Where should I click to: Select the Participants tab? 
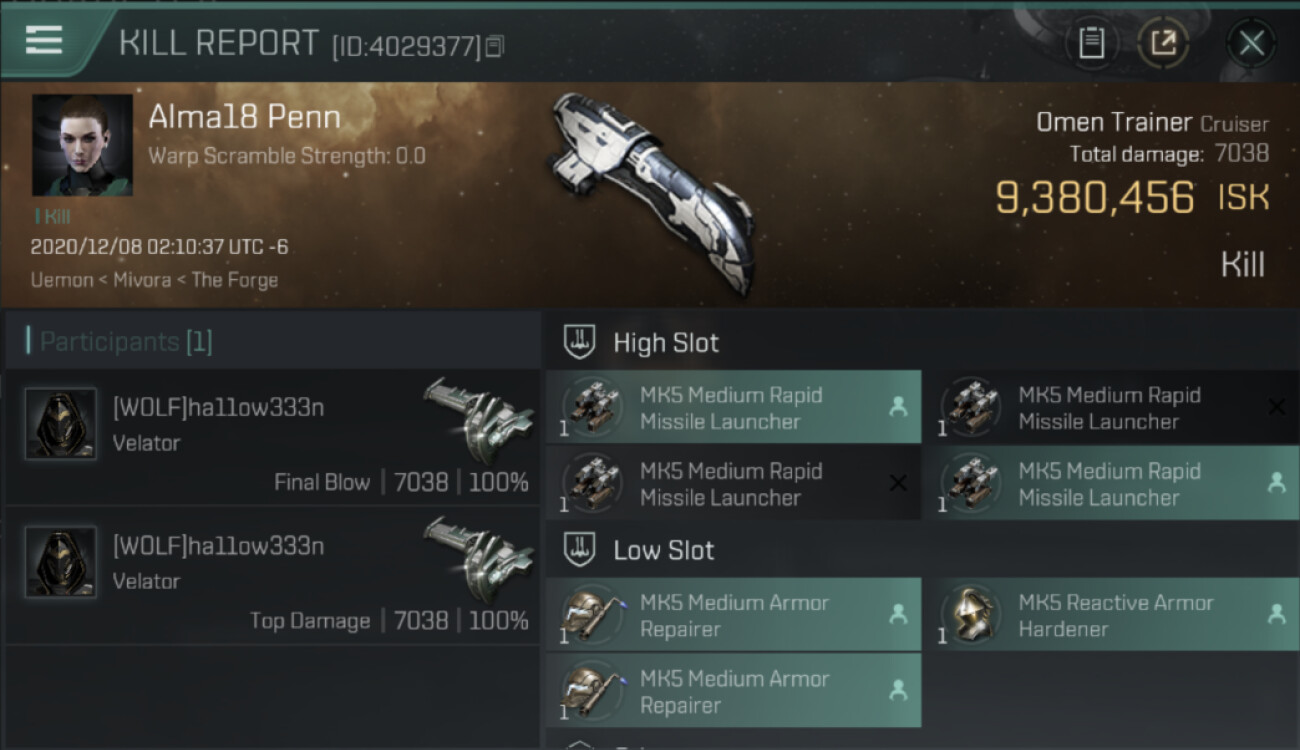pos(125,342)
